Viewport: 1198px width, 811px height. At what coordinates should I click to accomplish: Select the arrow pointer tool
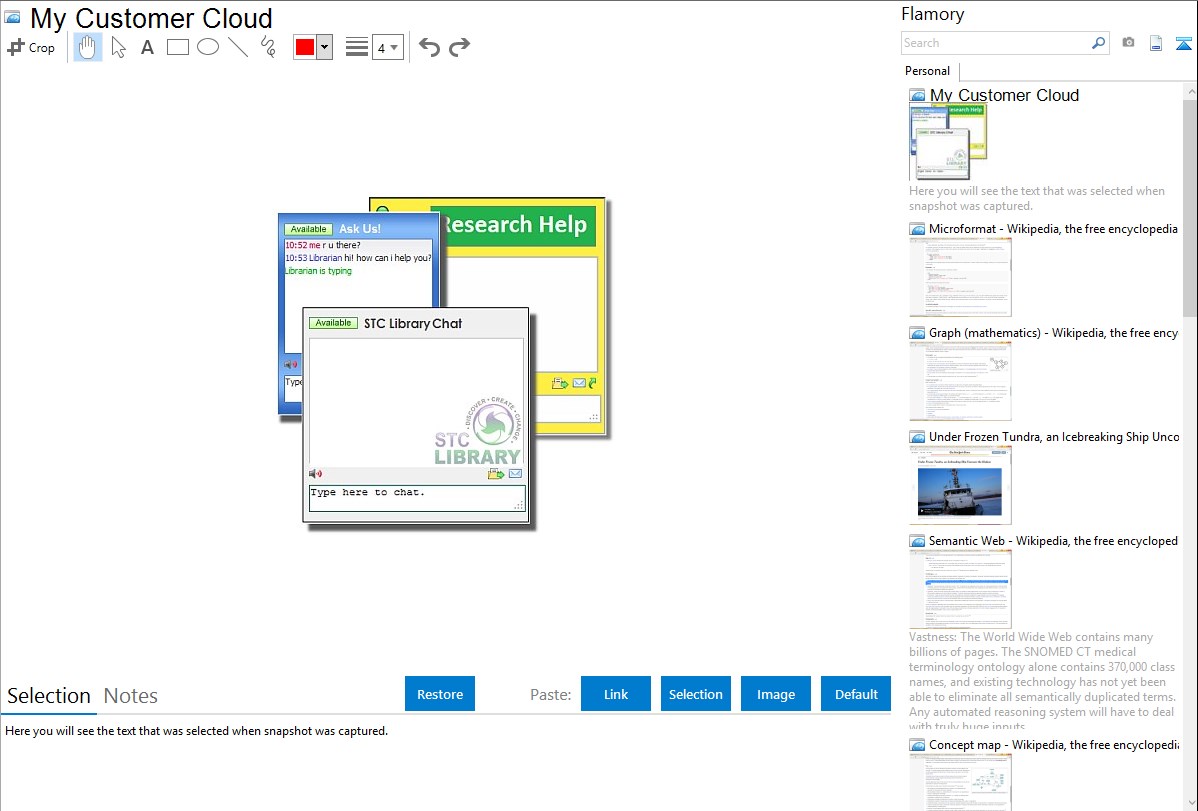118,47
